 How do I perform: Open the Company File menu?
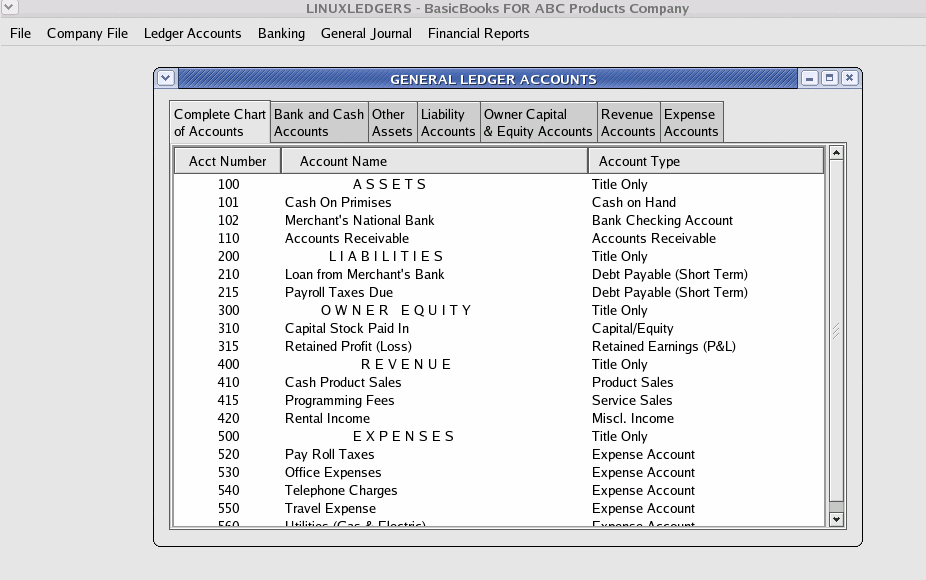pyautogui.click(x=87, y=33)
